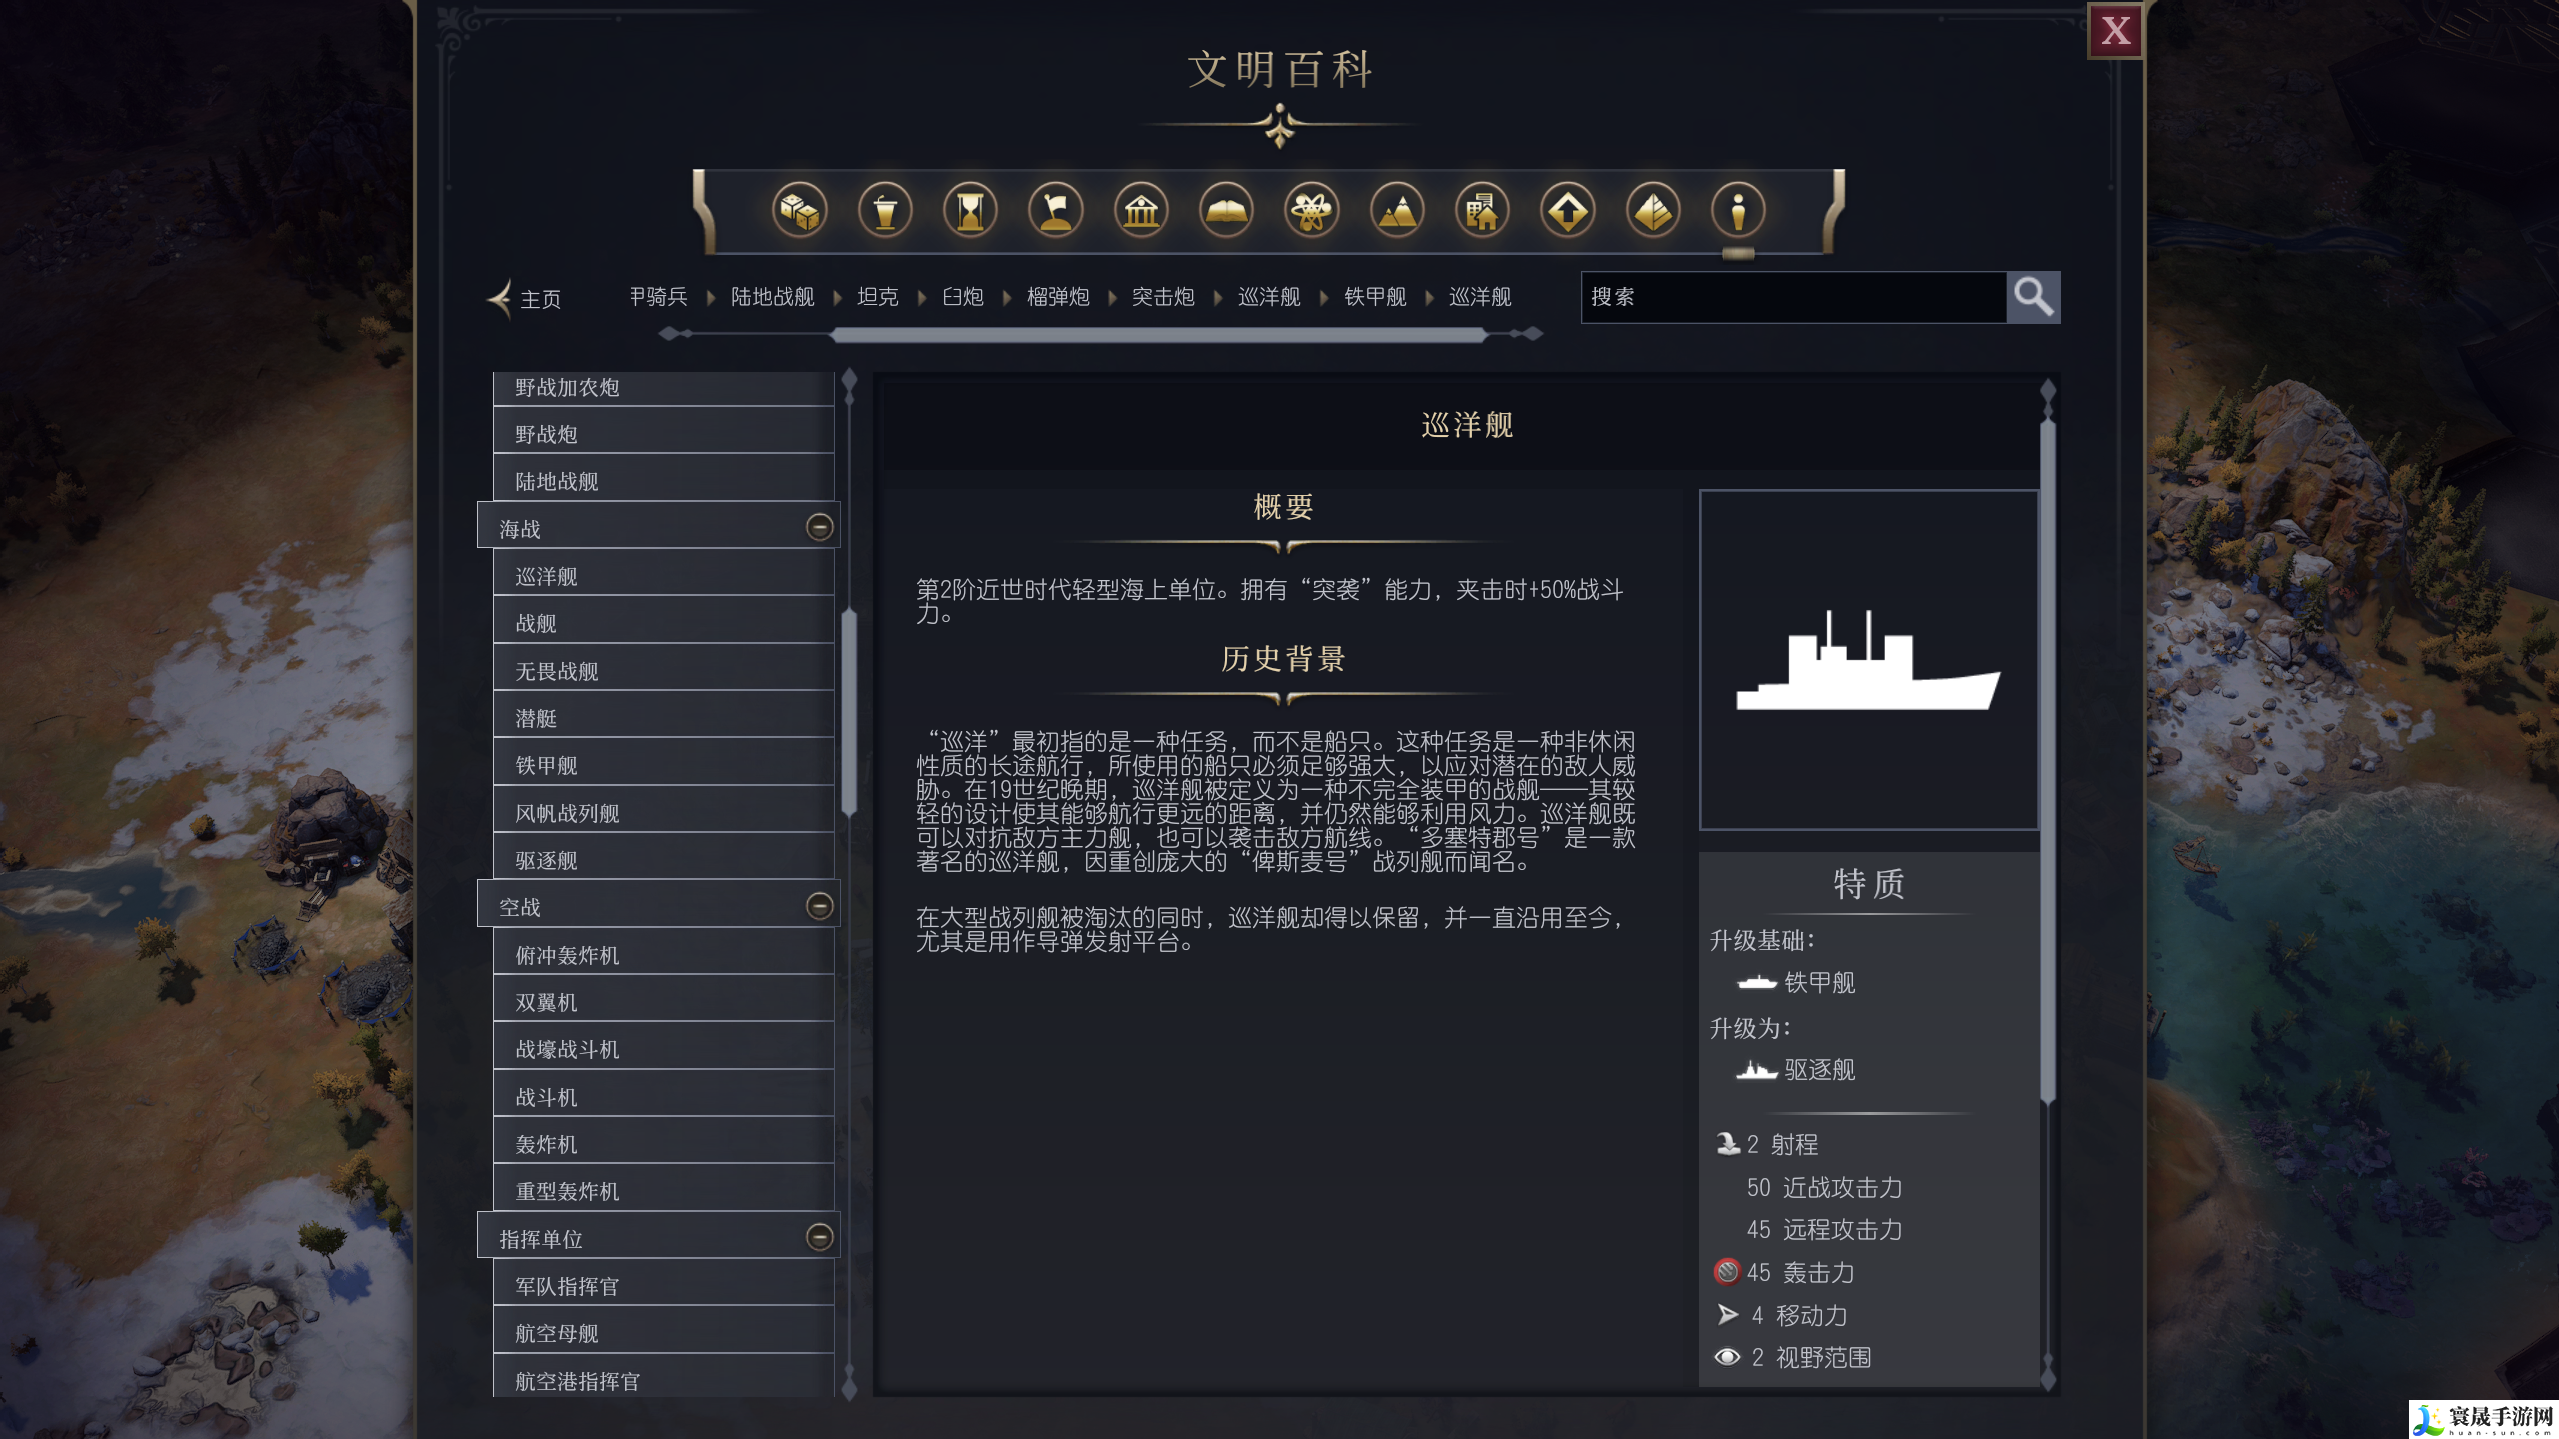Screen dimensions: 2559x1439
Task: Click breadcrumb 突击炮
Action: click(1162, 297)
